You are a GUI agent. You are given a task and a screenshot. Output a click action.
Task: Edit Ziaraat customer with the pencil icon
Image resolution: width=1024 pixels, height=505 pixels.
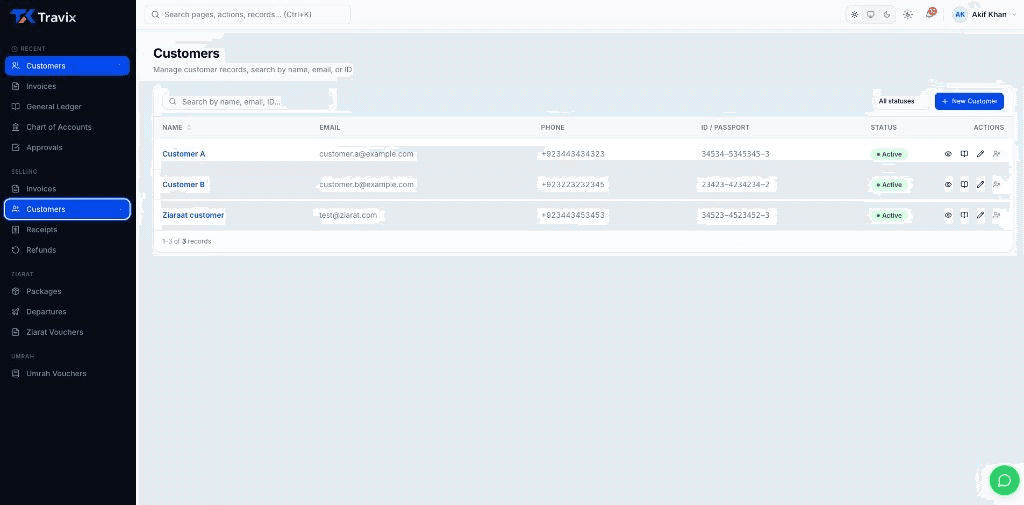click(980, 215)
